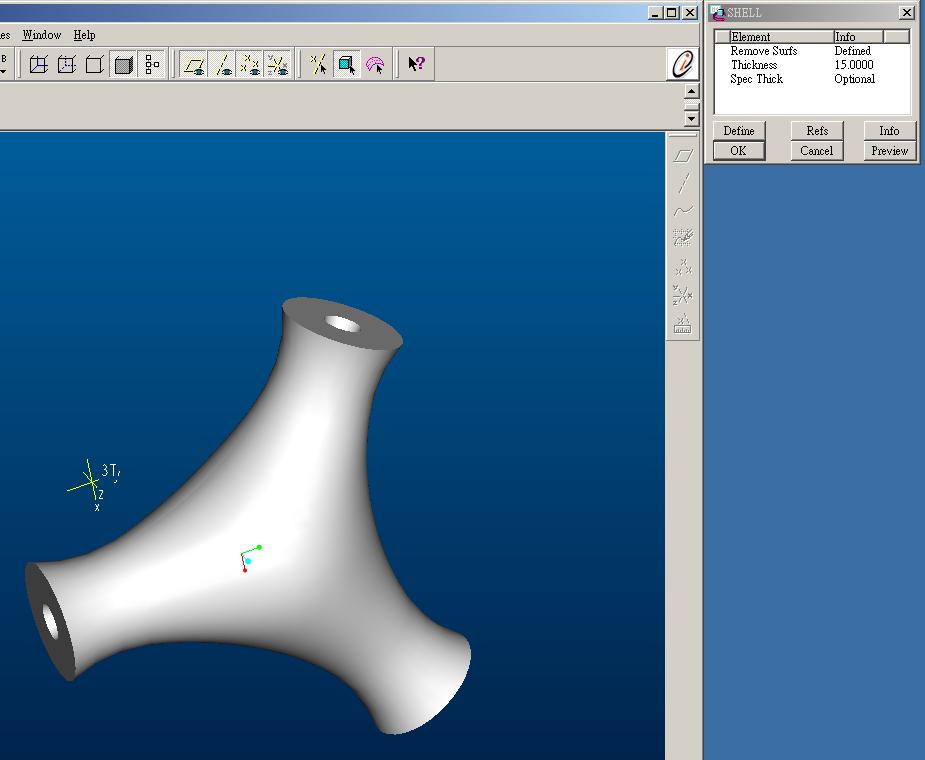Open the Help menu
Screen dimensions: 925x760
click(x=84, y=35)
